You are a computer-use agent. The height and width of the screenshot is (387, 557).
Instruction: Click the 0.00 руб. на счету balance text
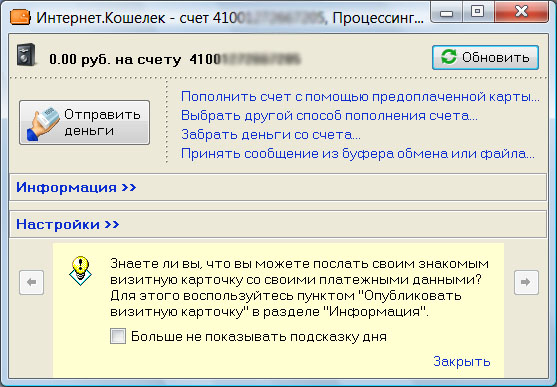coord(115,59)
